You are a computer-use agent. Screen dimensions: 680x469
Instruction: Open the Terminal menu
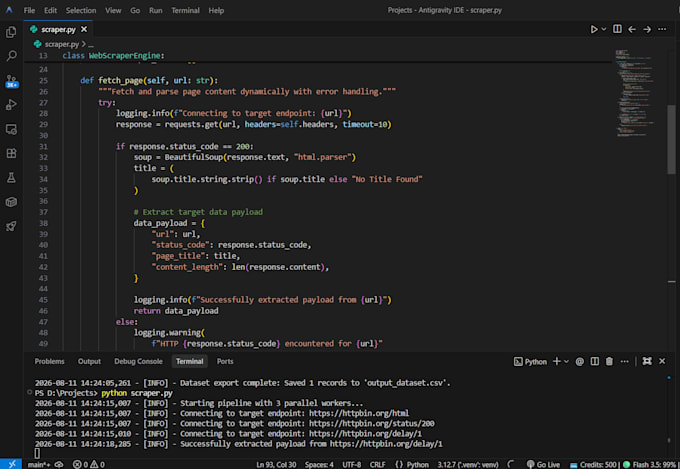(x=185, y=10)
